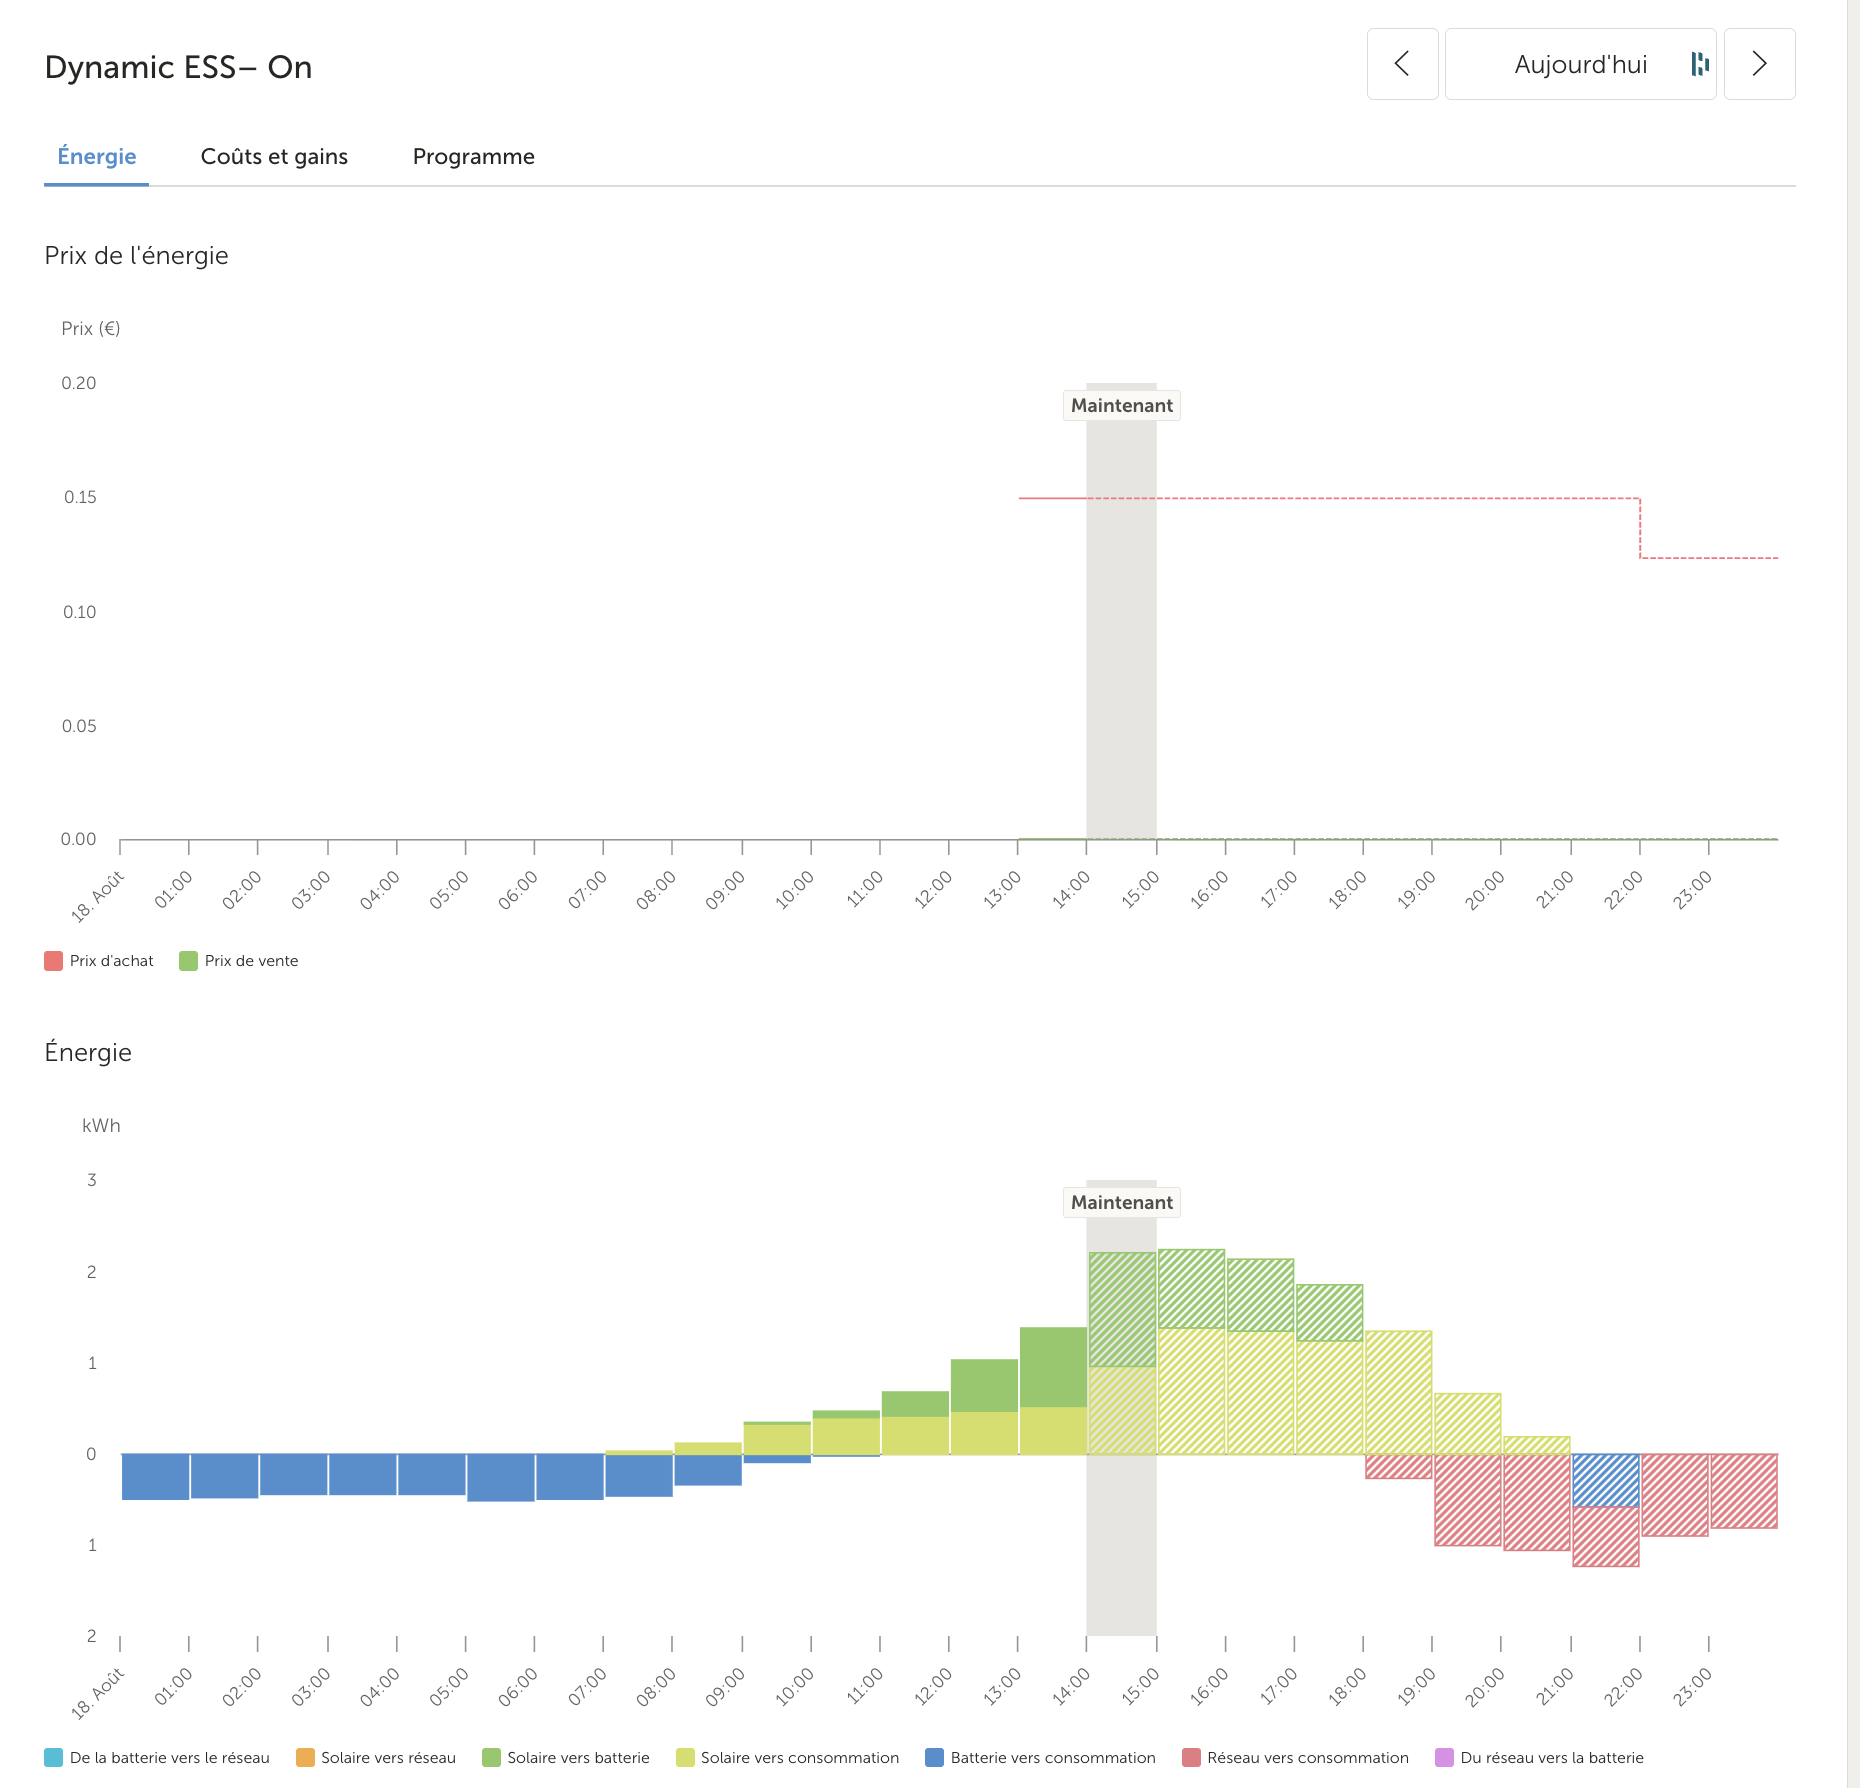Image resolution: width=1860 pixels, height=1788 pixels.
Task: Switch to the Énergie tab
Action: (97, 157)
